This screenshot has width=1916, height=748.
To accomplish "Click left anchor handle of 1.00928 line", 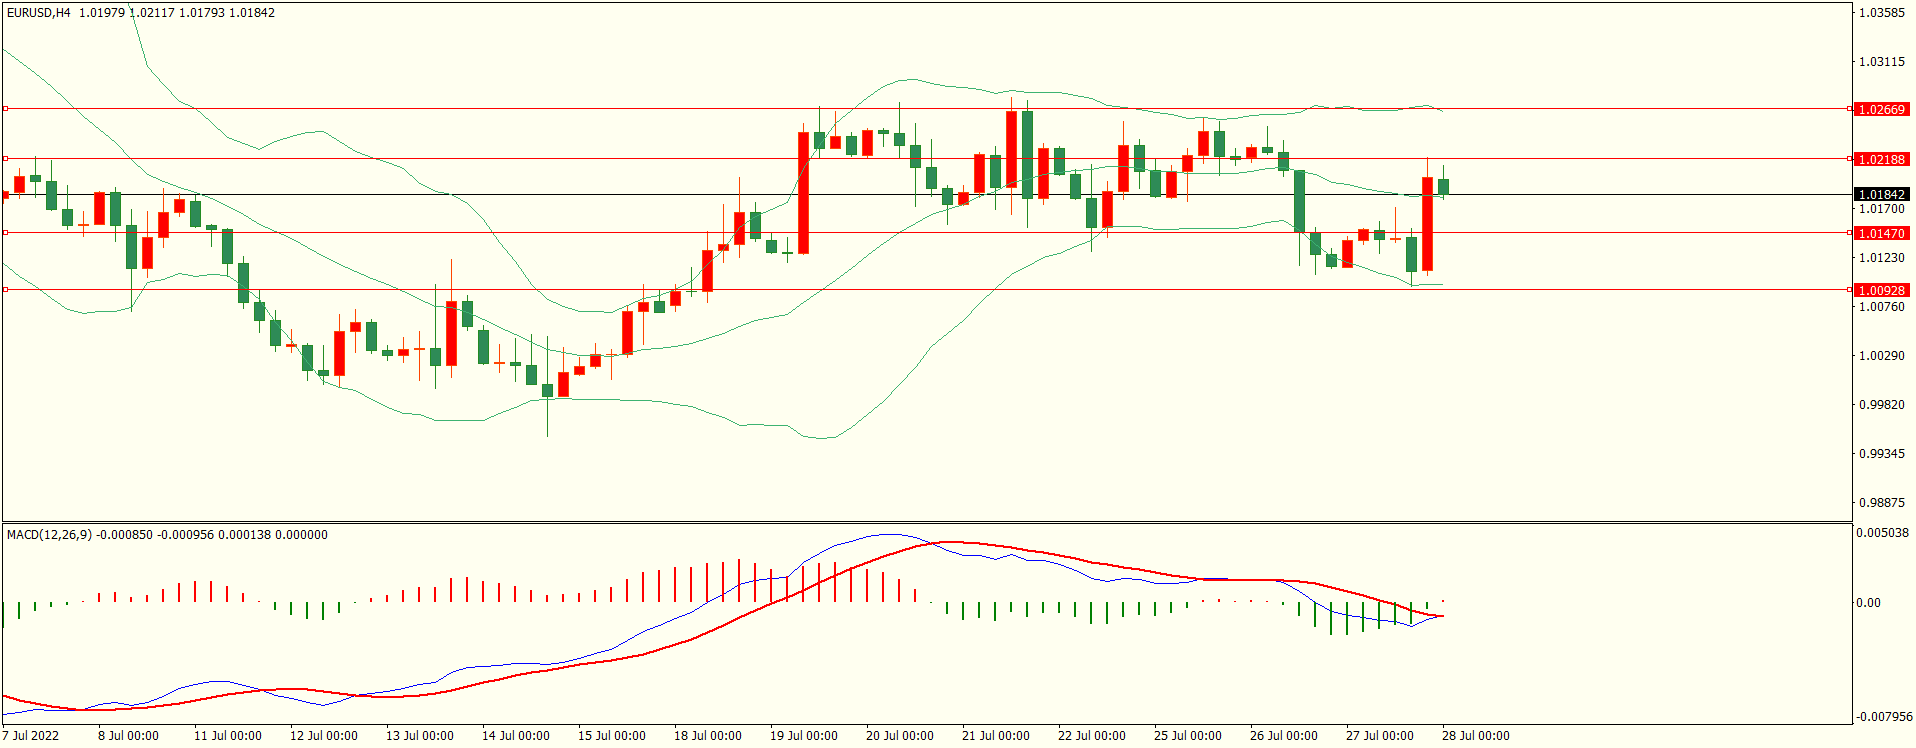I will 5,289.
